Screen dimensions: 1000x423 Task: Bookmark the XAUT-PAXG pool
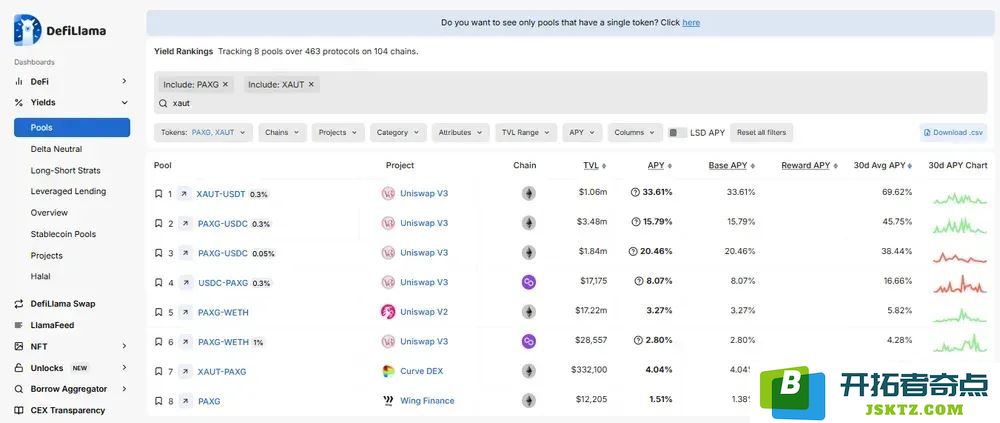[x=158, y=371]
